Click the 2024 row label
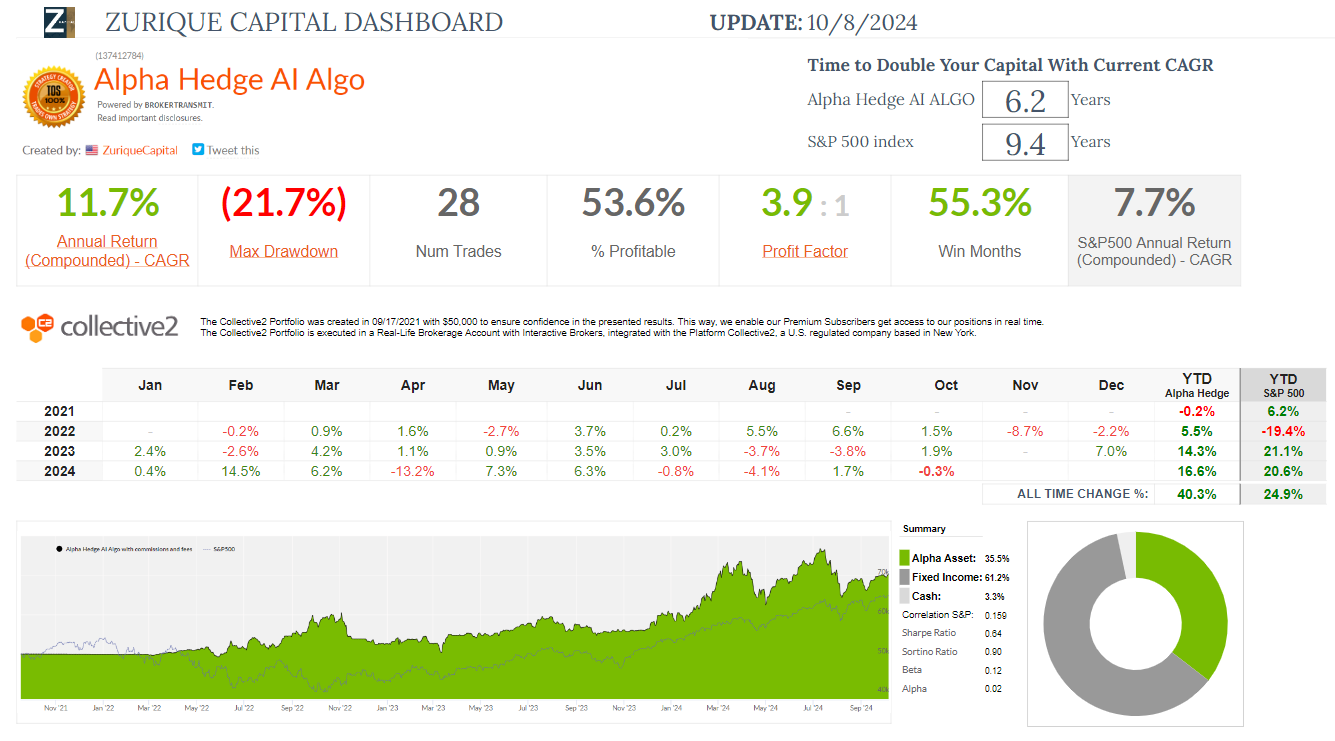1335x741 pixels. click(59, 471)
